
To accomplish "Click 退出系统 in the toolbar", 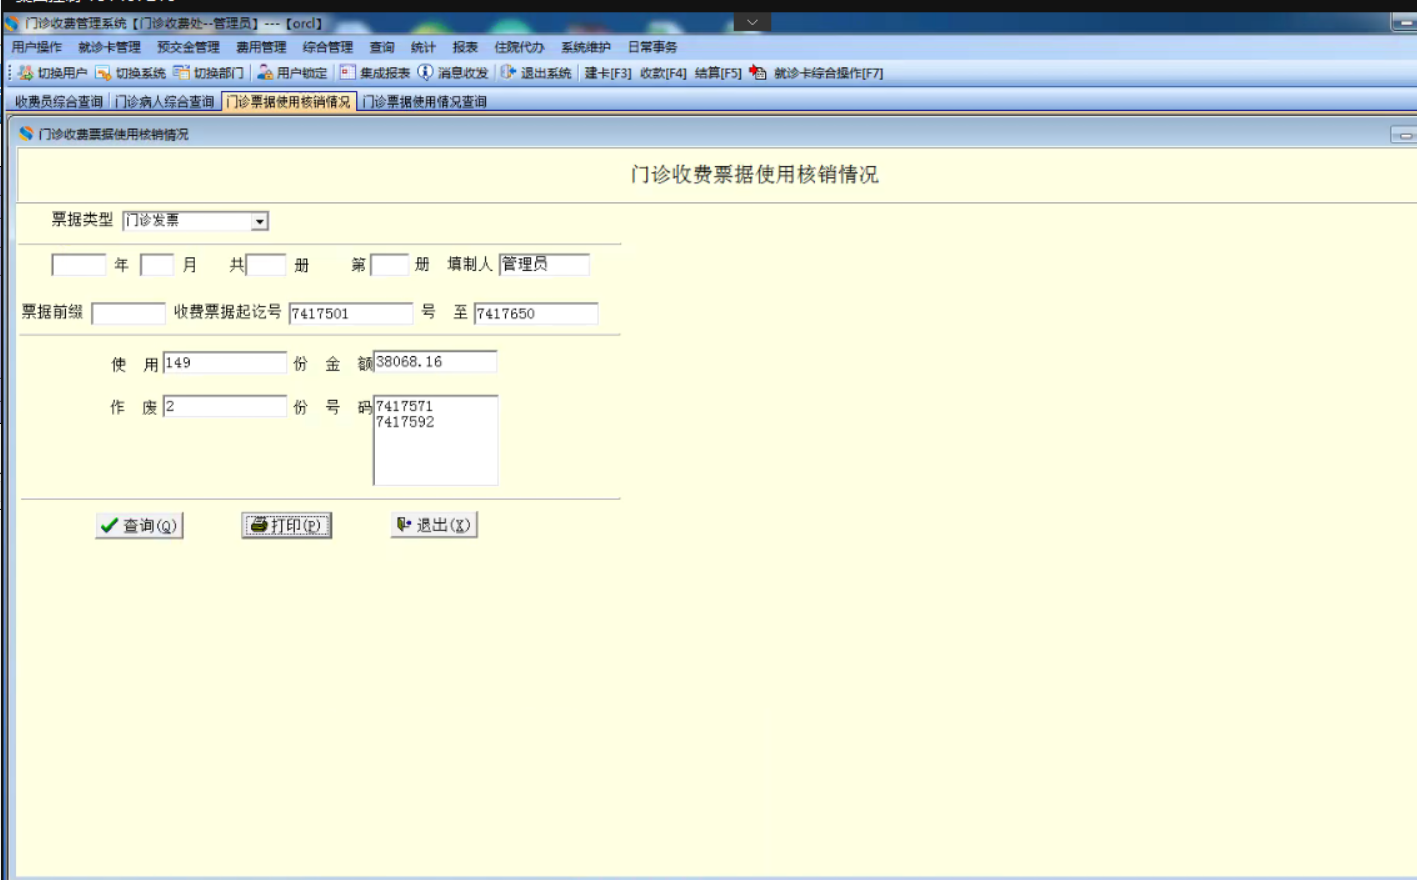I will 536,73.
